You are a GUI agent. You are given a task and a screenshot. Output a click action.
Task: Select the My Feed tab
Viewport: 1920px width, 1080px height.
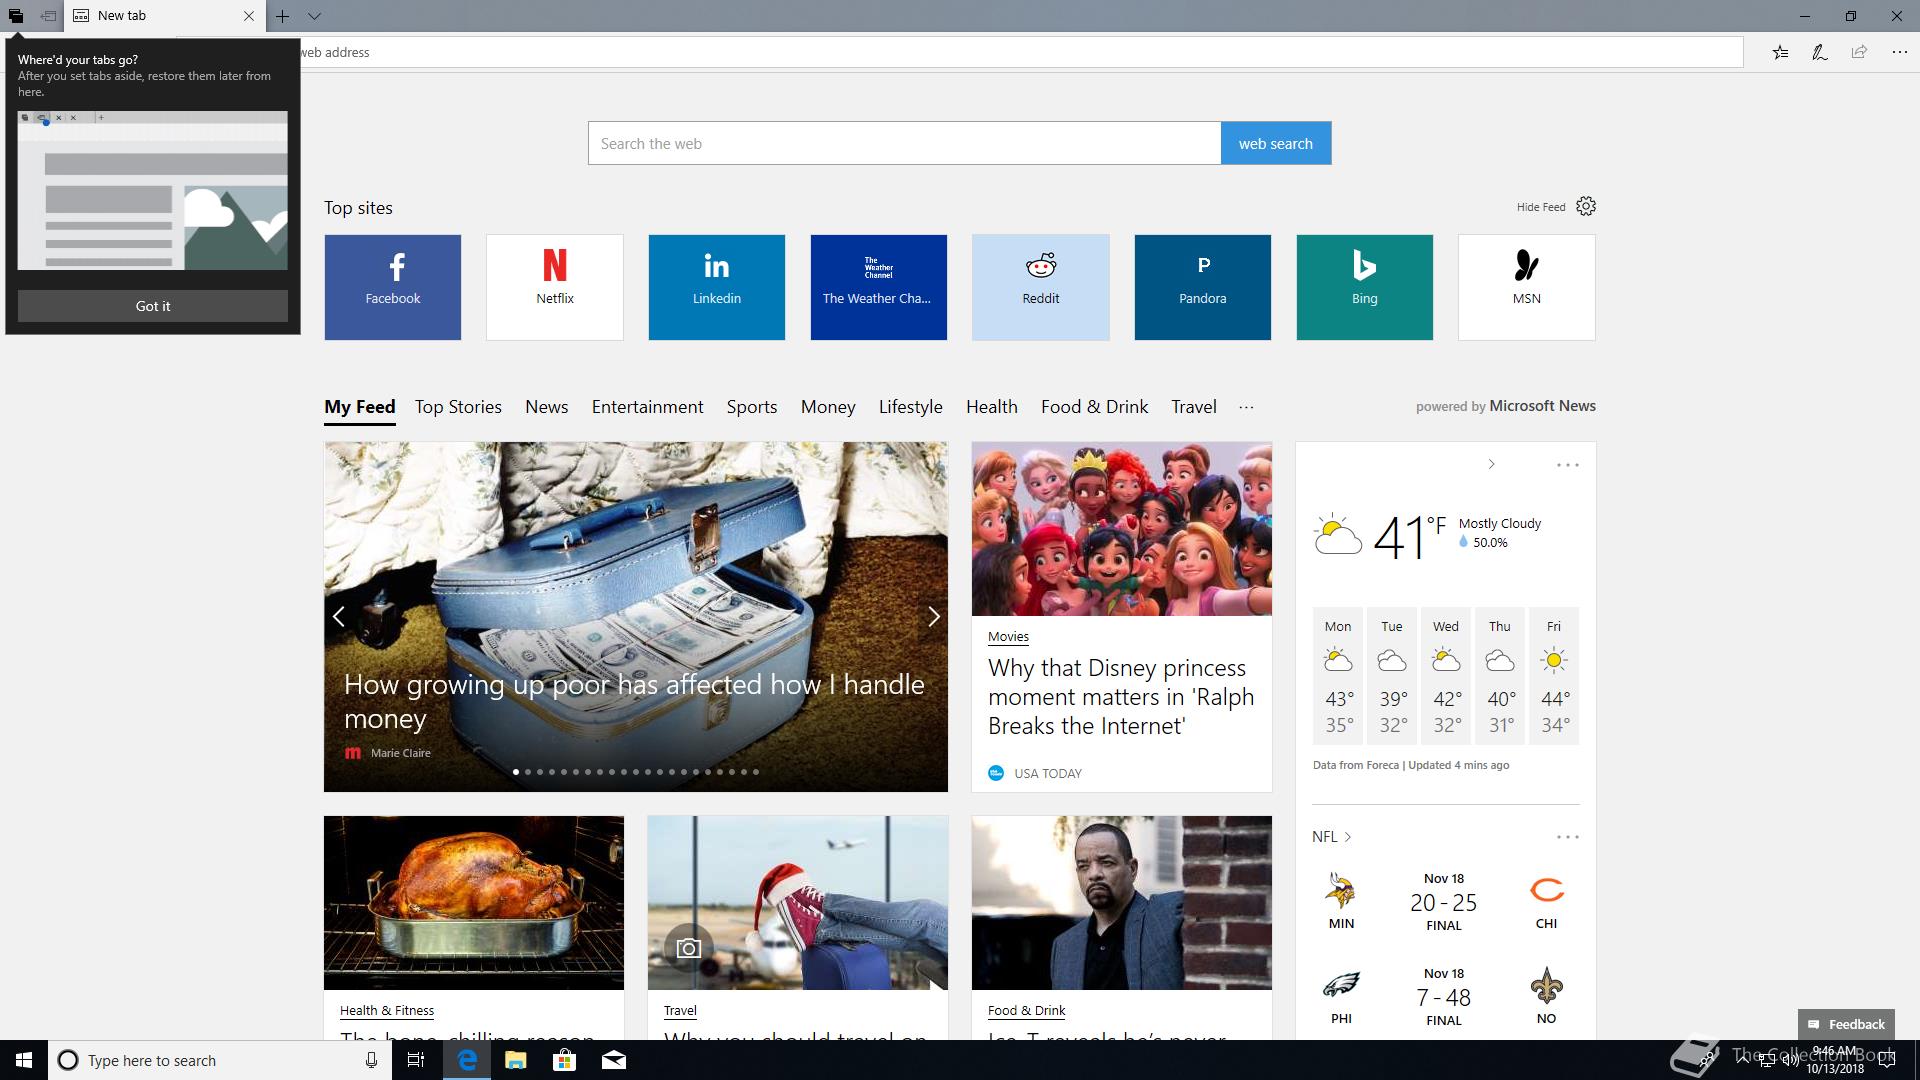360,407
